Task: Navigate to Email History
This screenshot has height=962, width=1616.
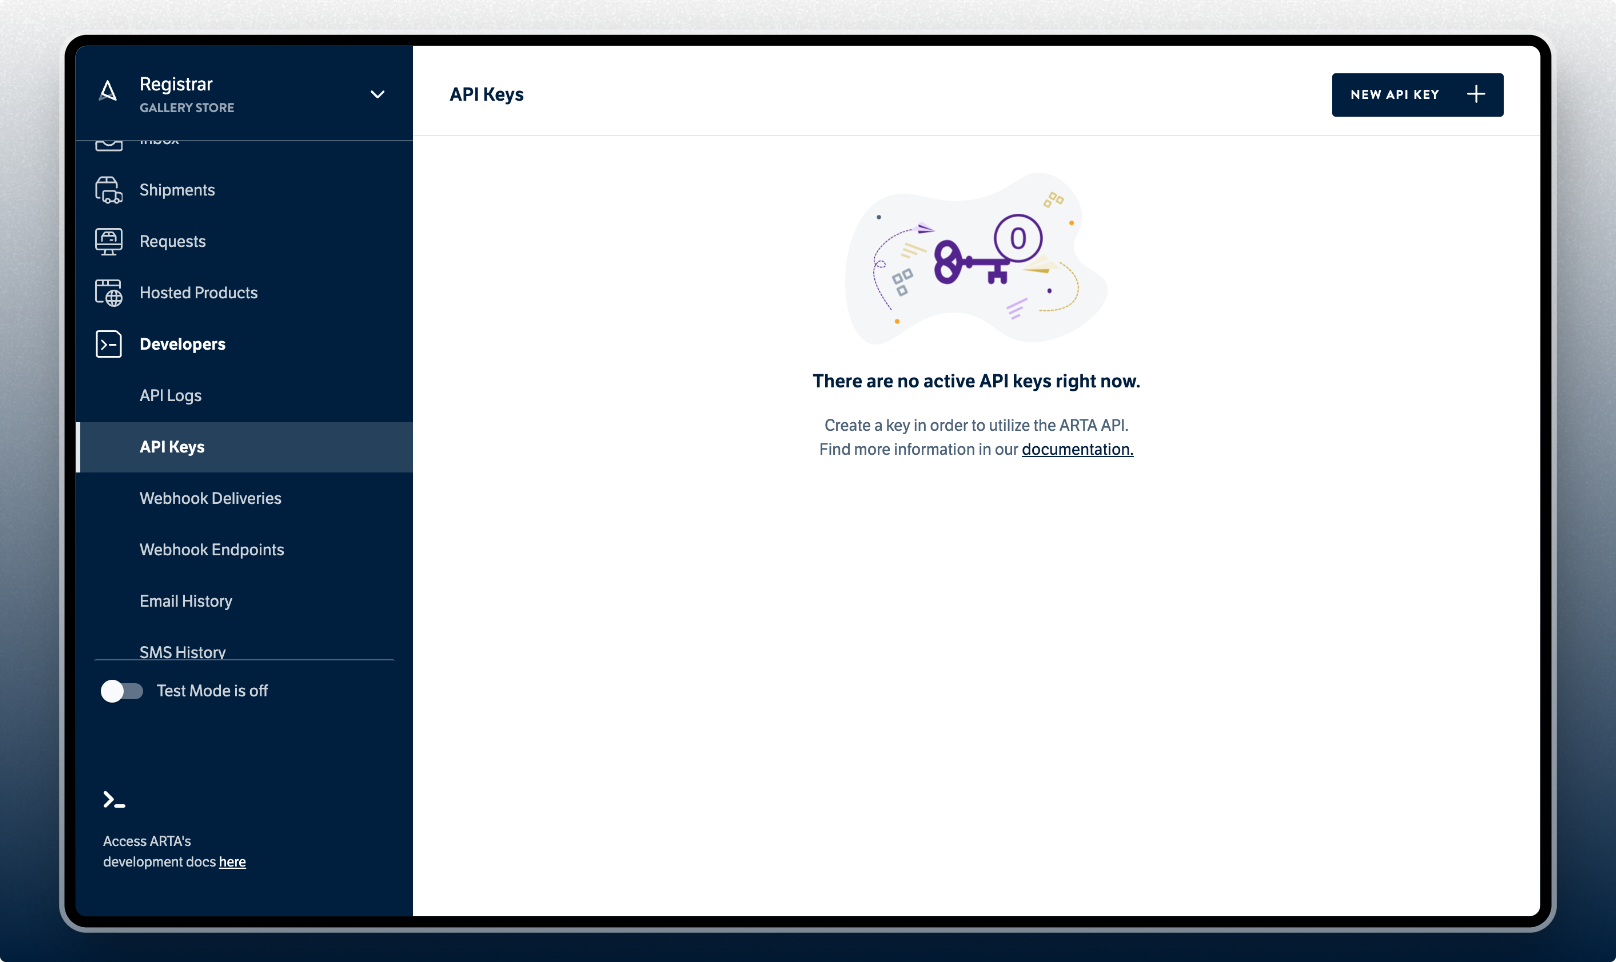Action: [x=186, y=601]
